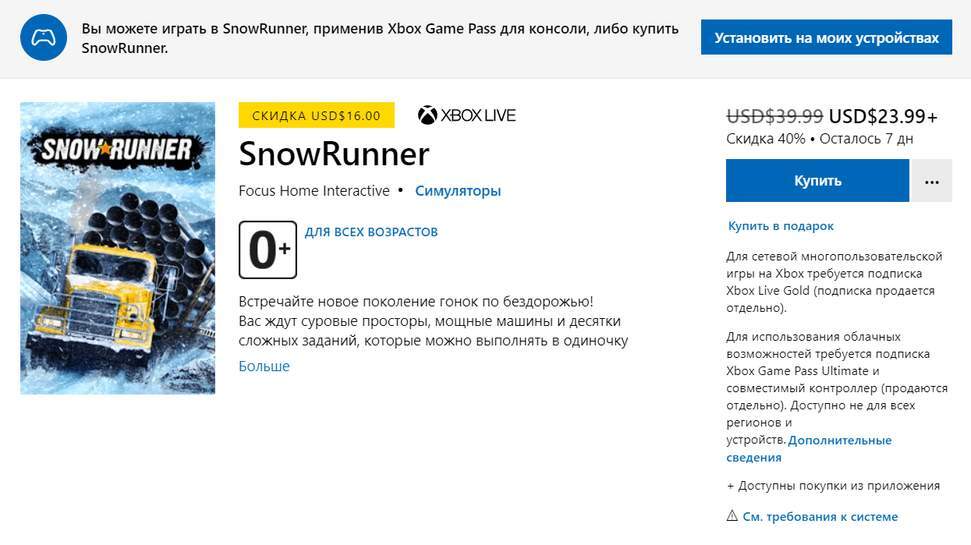Click the Xbox Game Pass banner text
The image size is (971, 545).
[380, 38]
